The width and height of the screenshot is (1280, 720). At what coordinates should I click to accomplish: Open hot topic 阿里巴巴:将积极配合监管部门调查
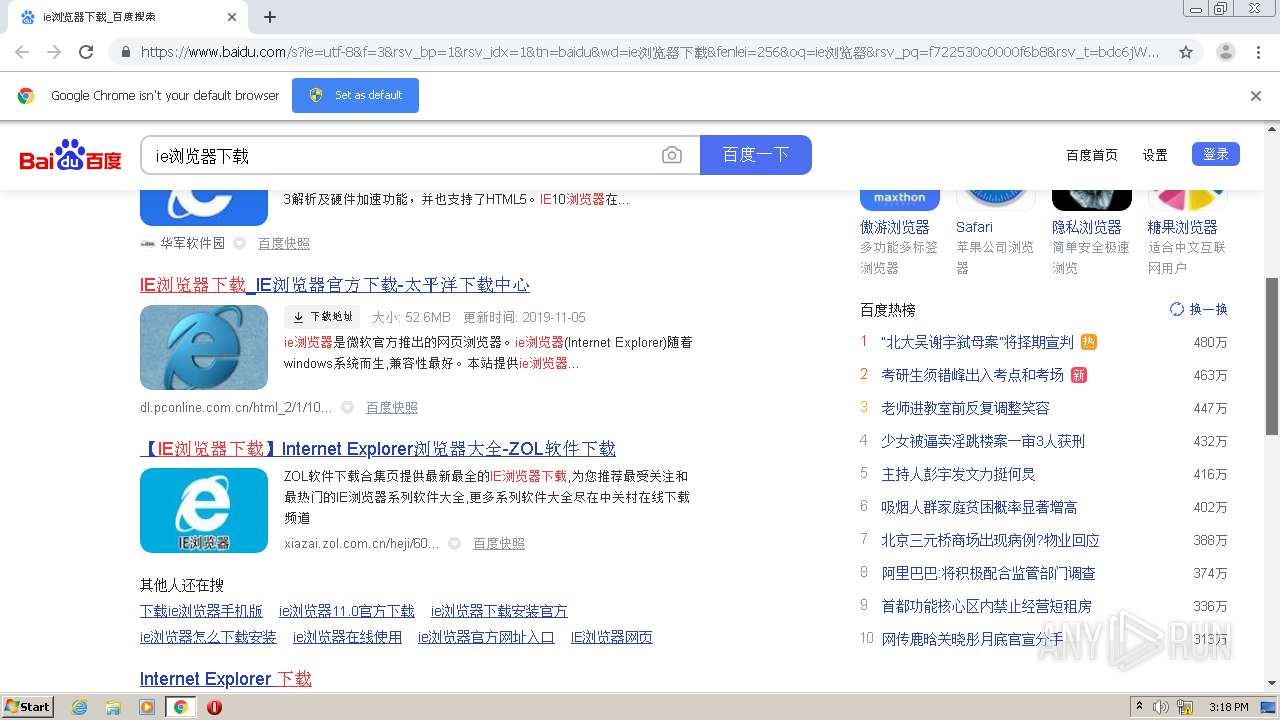coord(988,573)
